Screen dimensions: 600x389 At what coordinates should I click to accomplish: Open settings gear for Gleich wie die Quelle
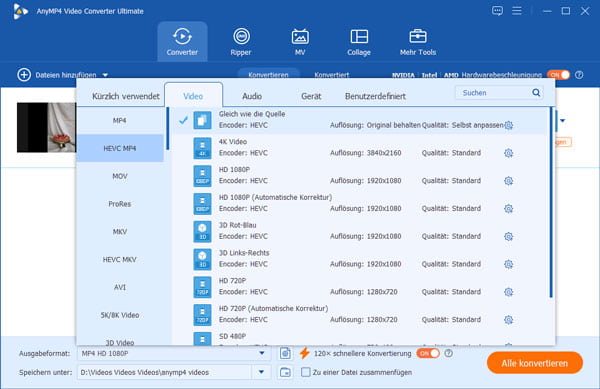tap(509, 125)
